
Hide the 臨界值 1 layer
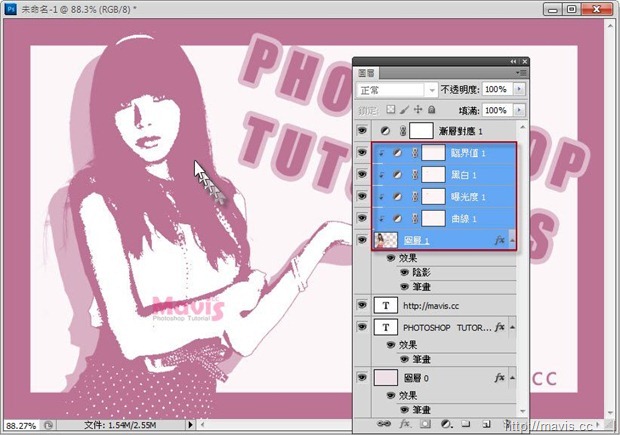(362, 152)
